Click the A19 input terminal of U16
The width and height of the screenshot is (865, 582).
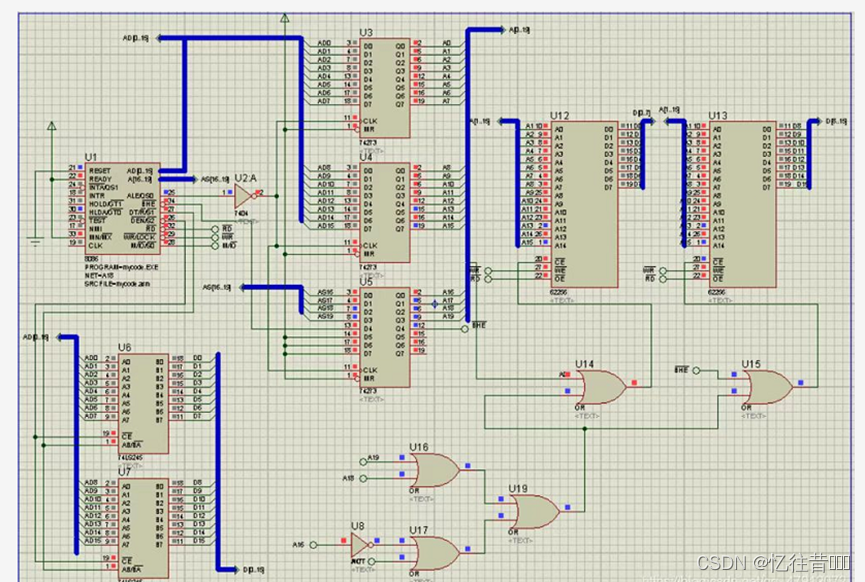tap(364, 462)
